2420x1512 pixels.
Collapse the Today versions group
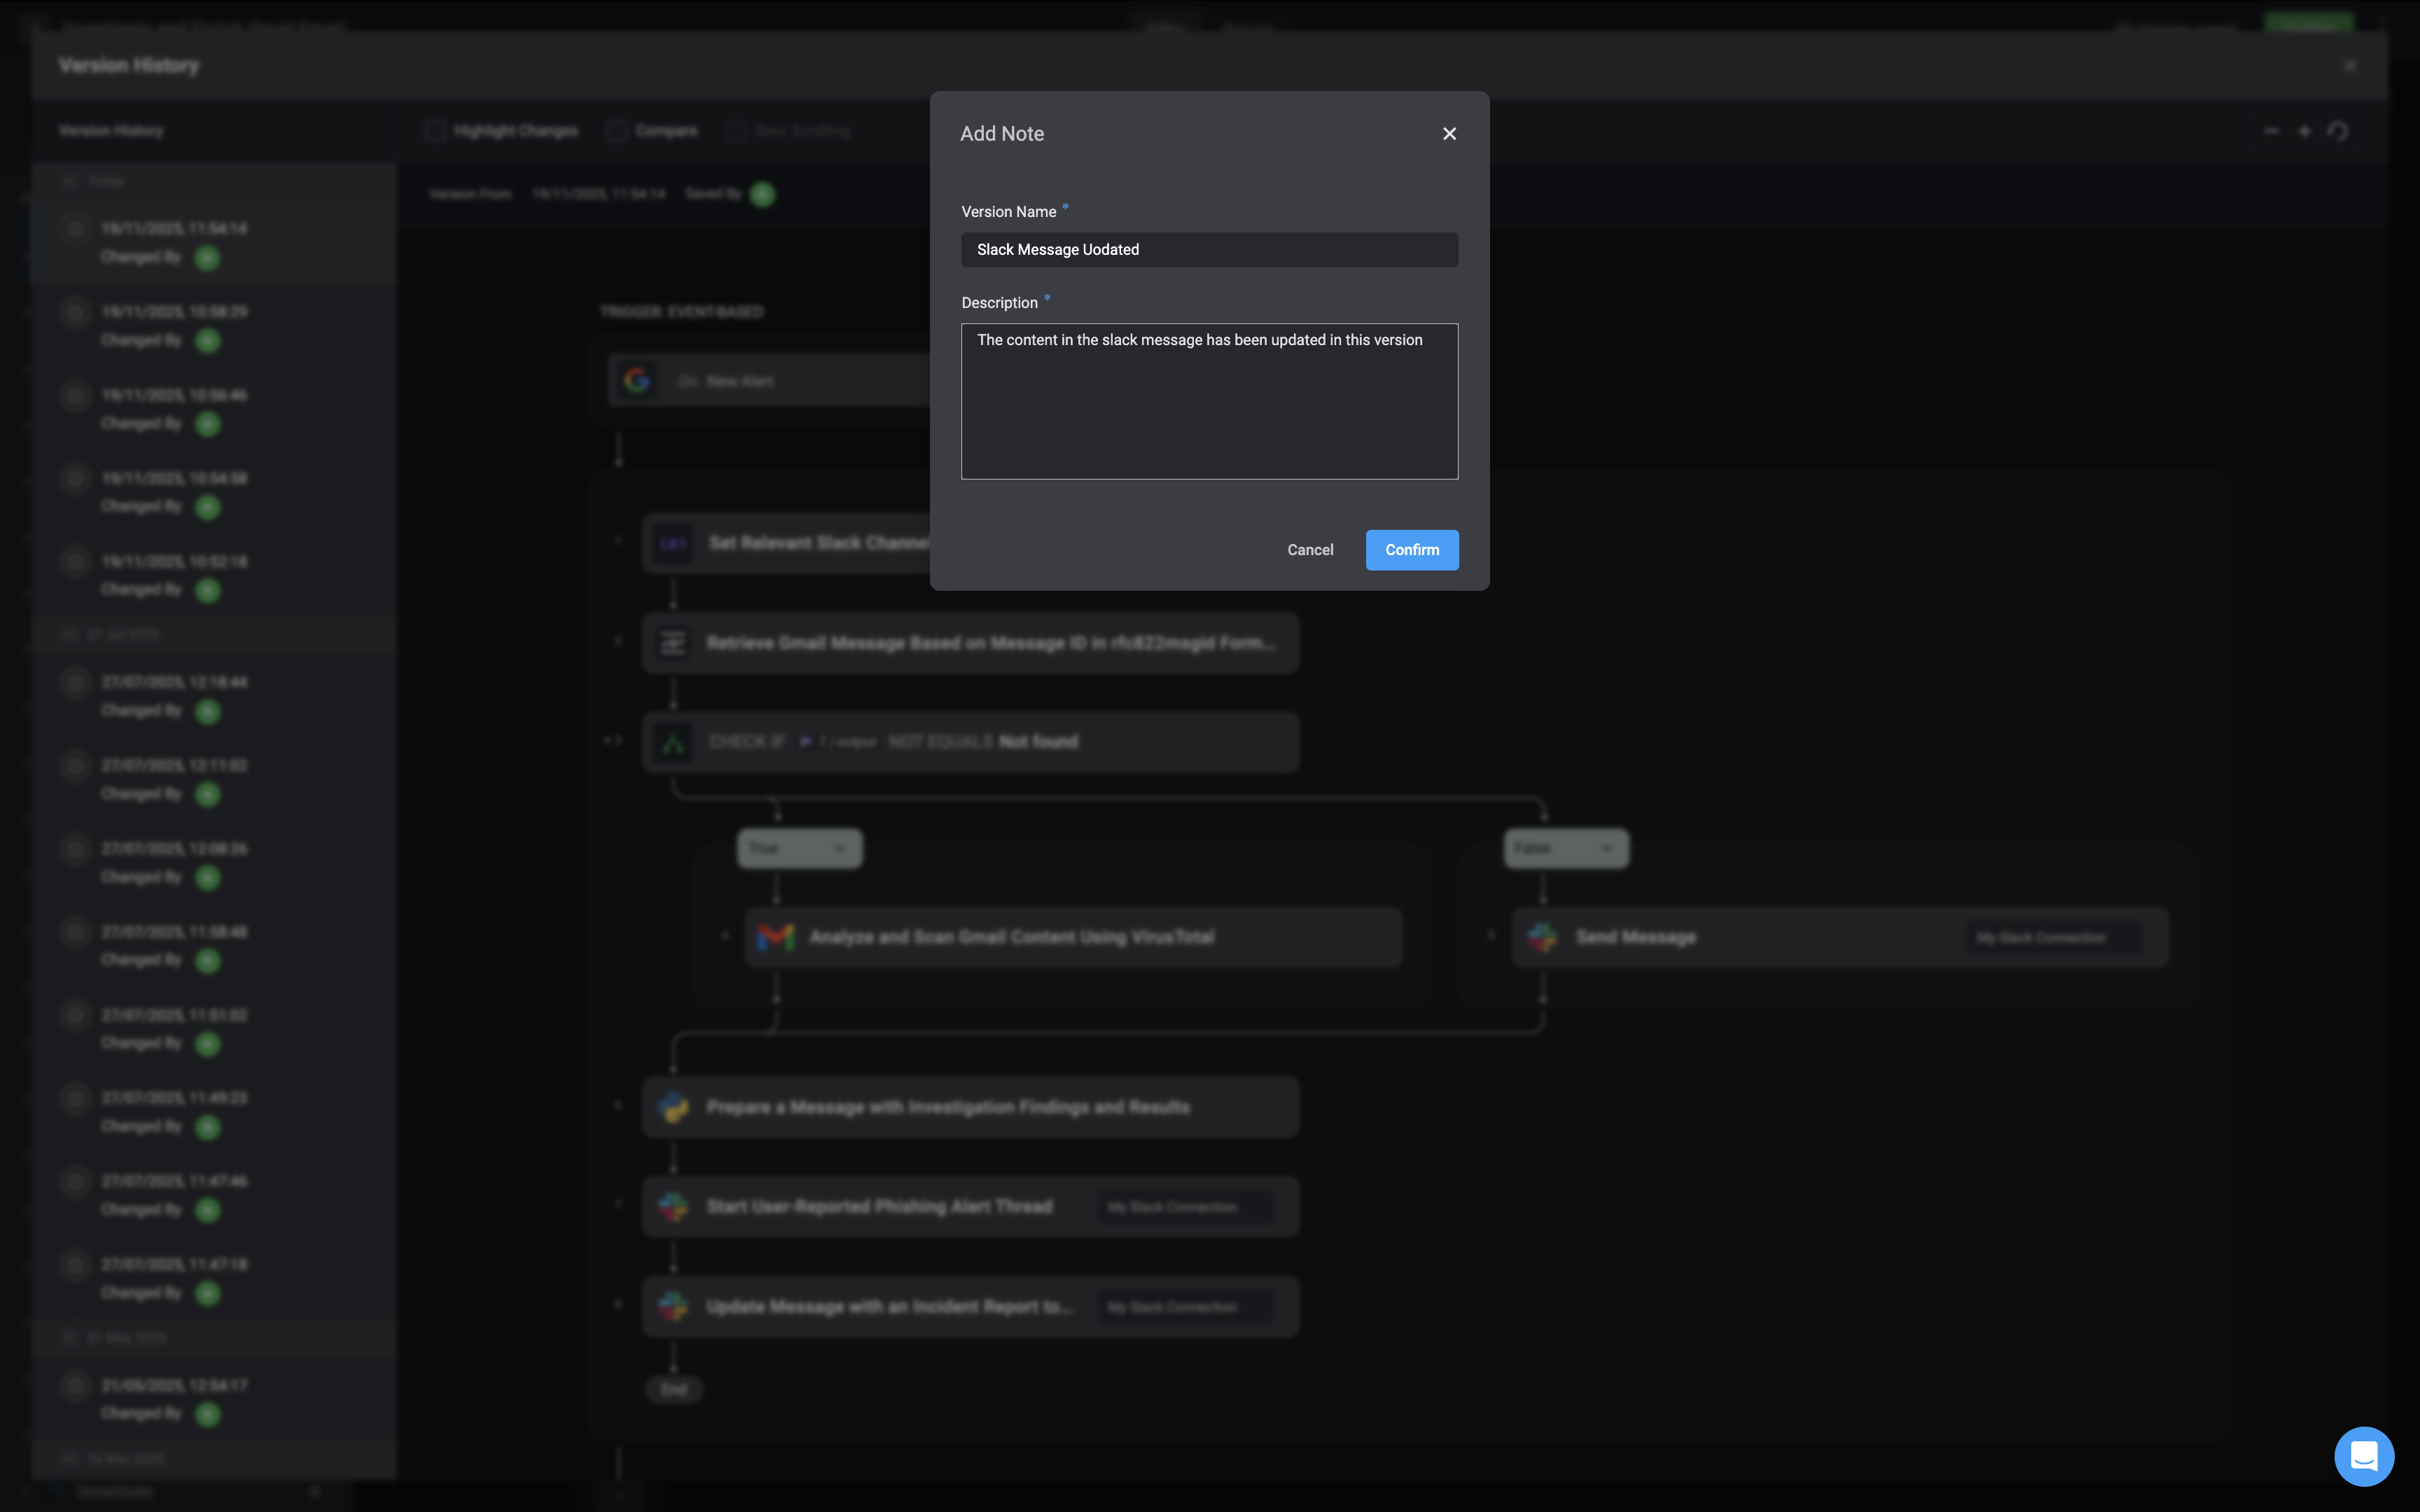click(x=69, y=181)
